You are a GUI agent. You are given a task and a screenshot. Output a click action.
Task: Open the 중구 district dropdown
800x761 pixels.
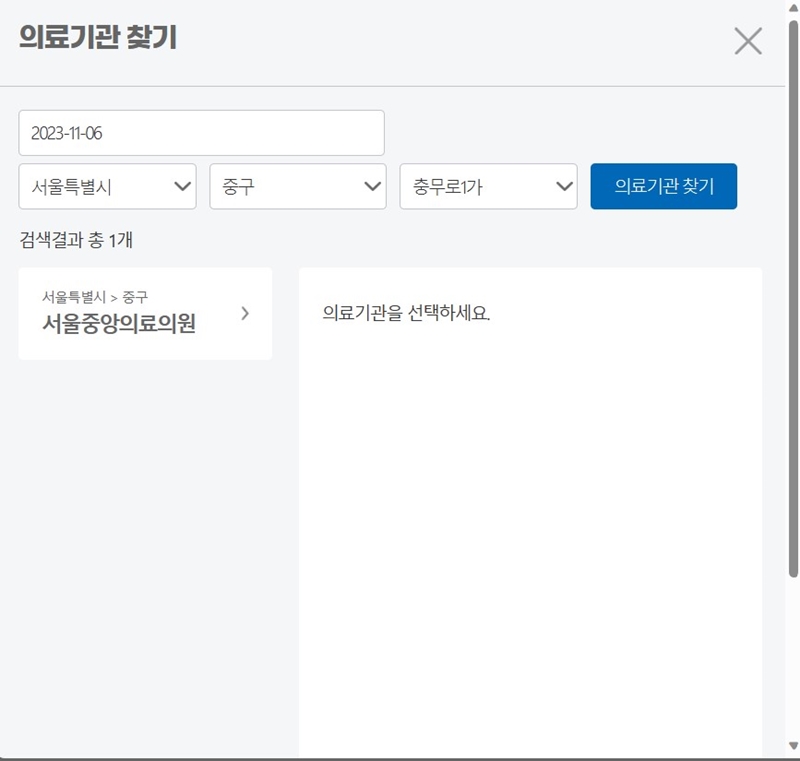(298, 186)
